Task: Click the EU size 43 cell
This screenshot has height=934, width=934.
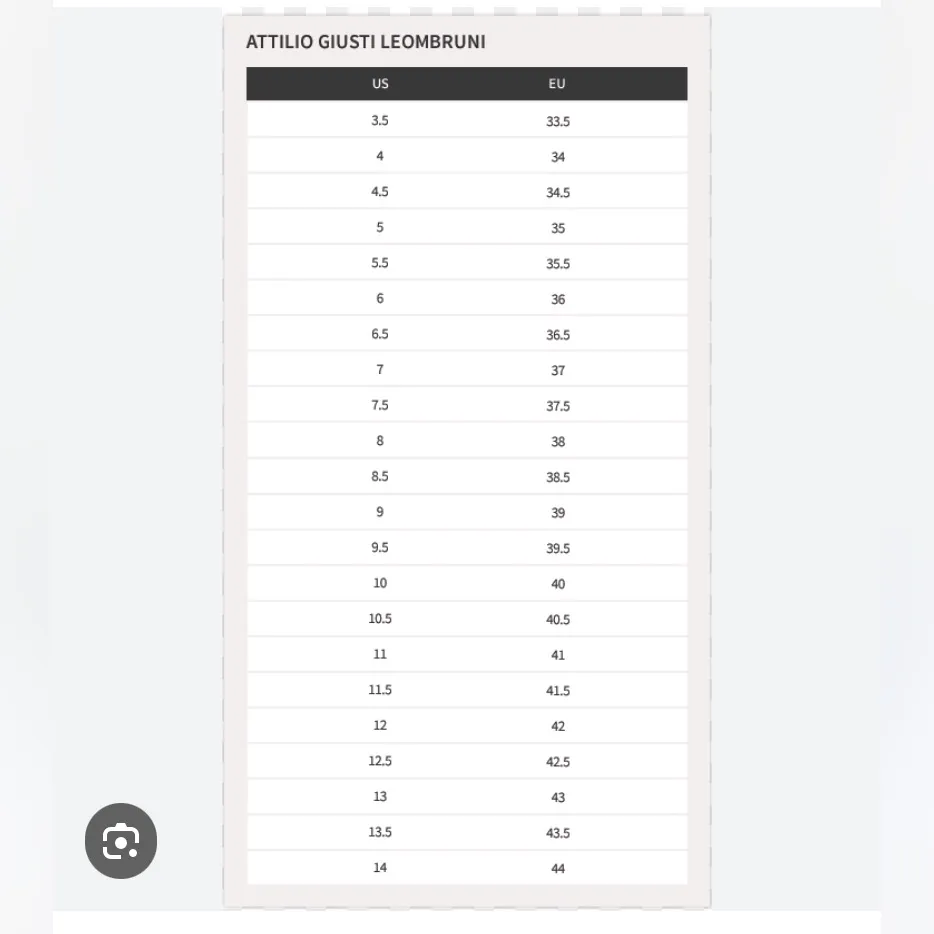Action: click(x=558, y=797)
